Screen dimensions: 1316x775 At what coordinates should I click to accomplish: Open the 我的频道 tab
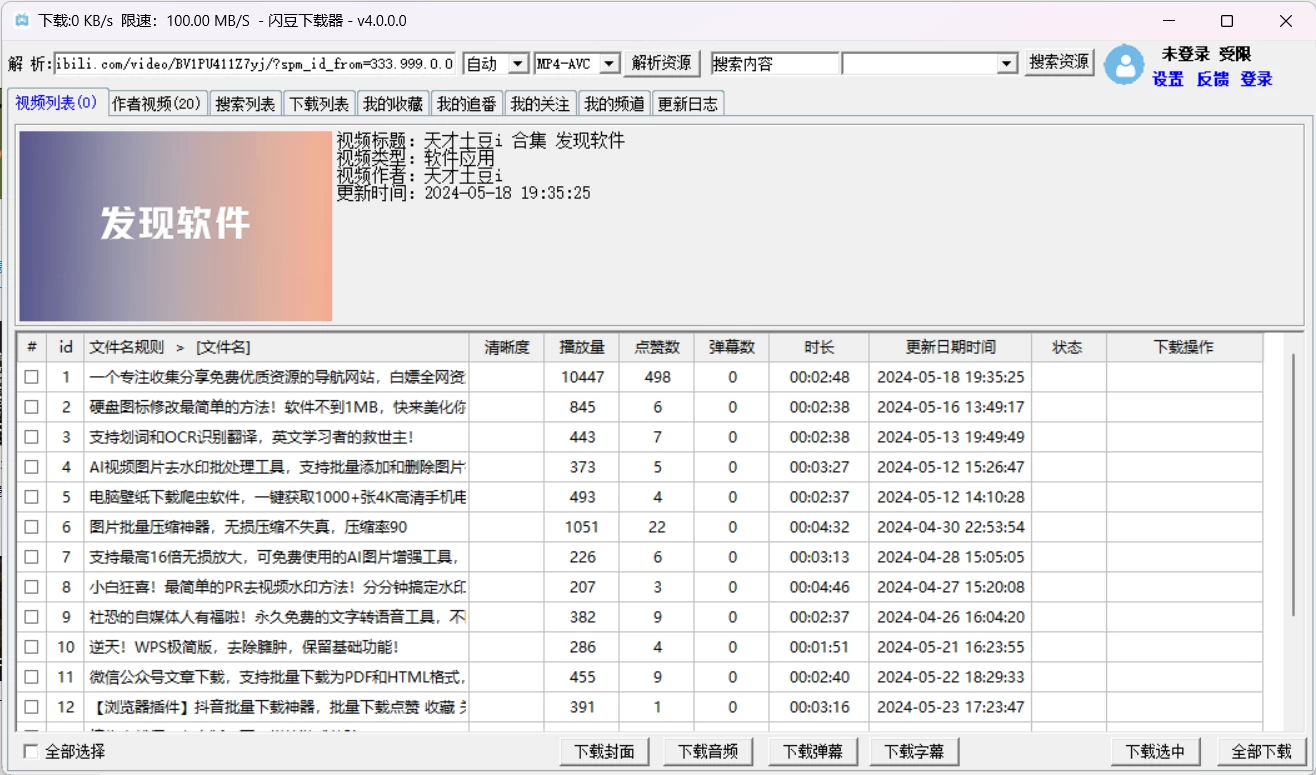pyautogui.click(x=615, y=104)
